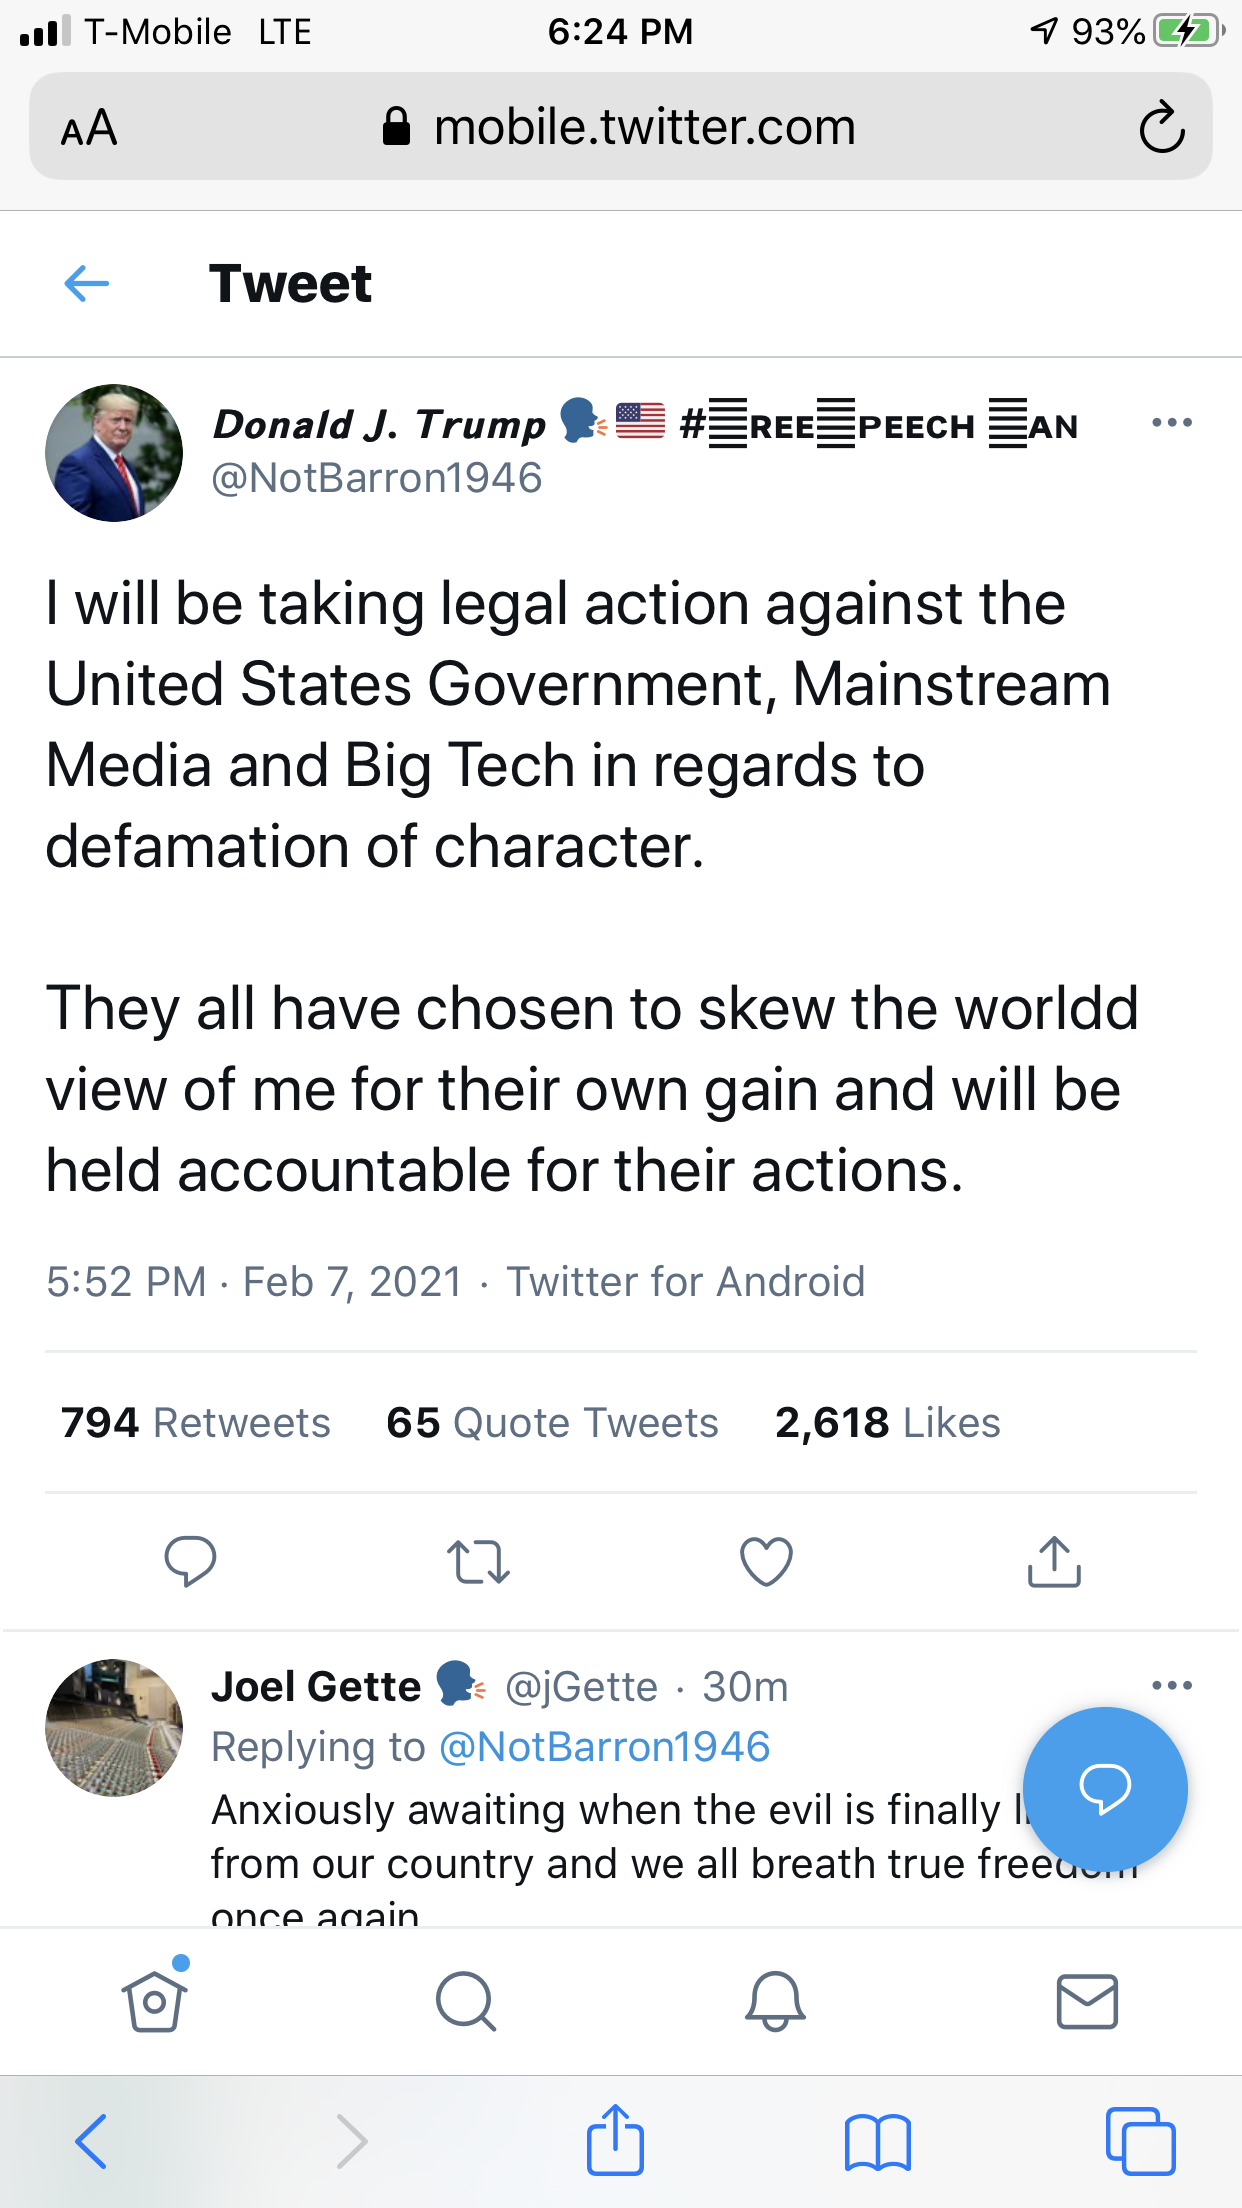Open Safari bookmarks

coord(877,2142)
